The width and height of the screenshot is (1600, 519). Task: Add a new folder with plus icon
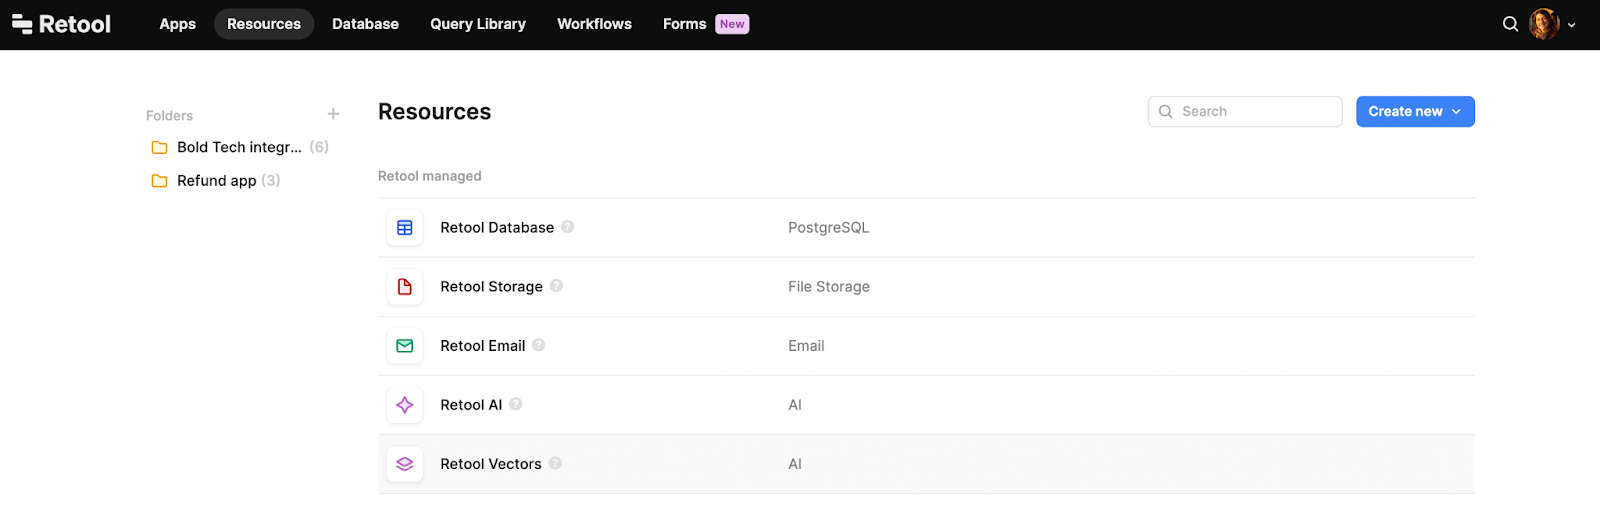tap(333, 114)
